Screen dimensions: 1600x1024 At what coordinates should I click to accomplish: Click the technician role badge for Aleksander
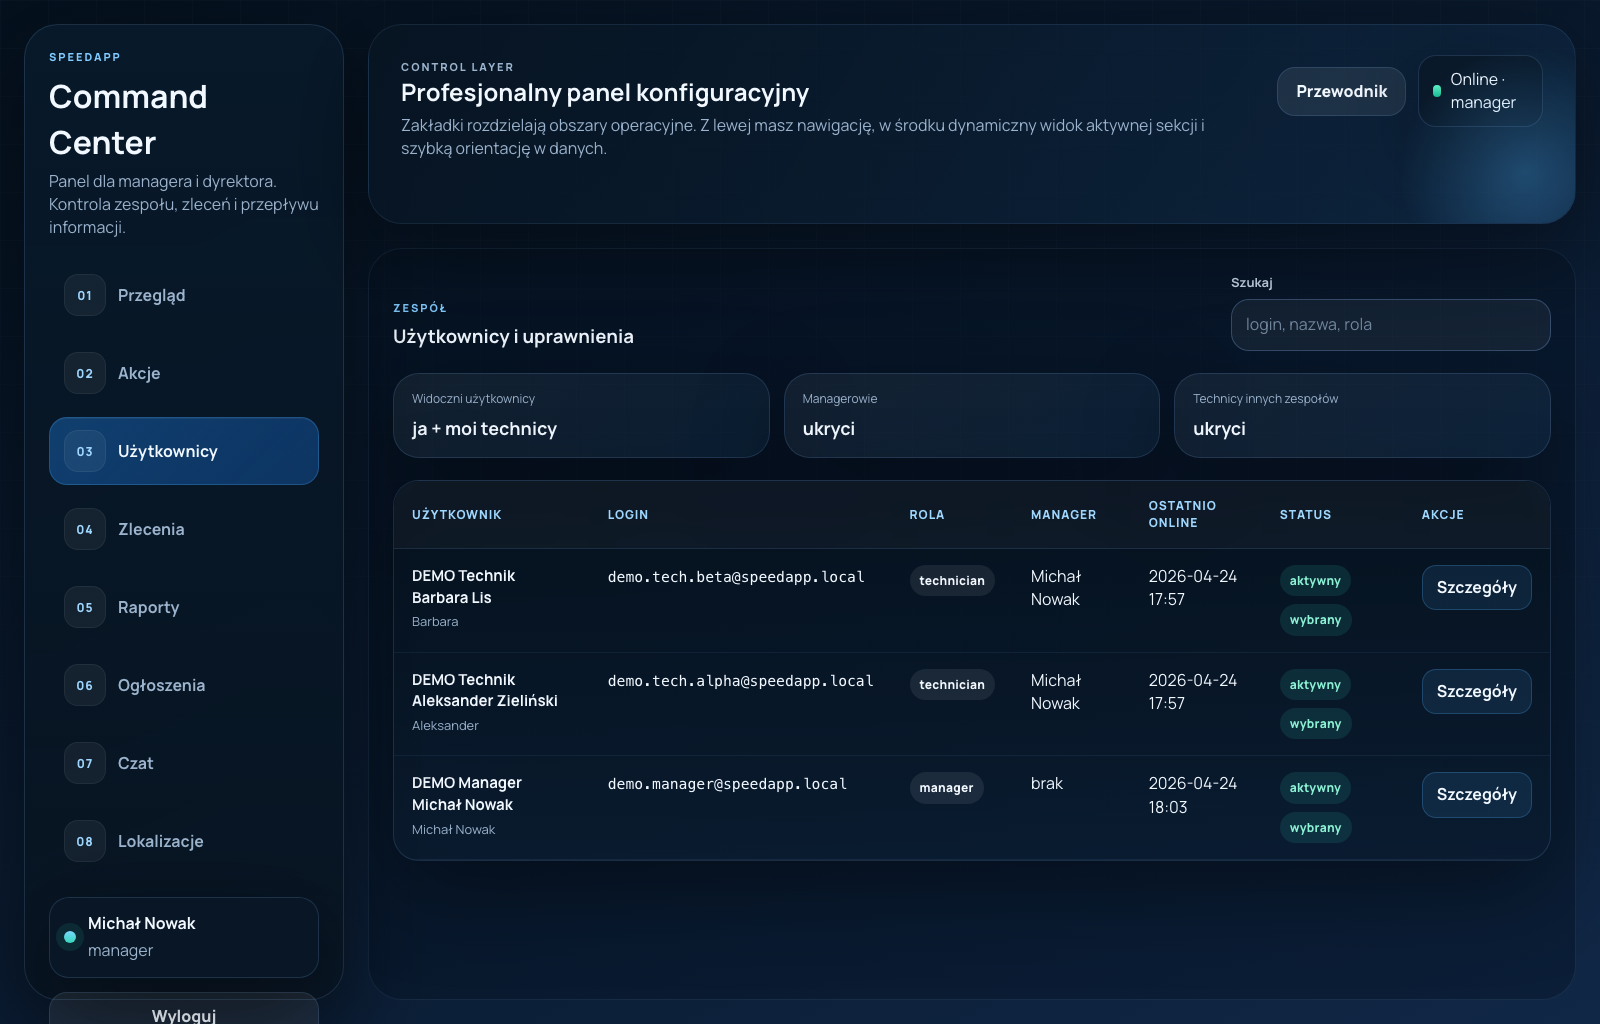click(x=951, y=685)
